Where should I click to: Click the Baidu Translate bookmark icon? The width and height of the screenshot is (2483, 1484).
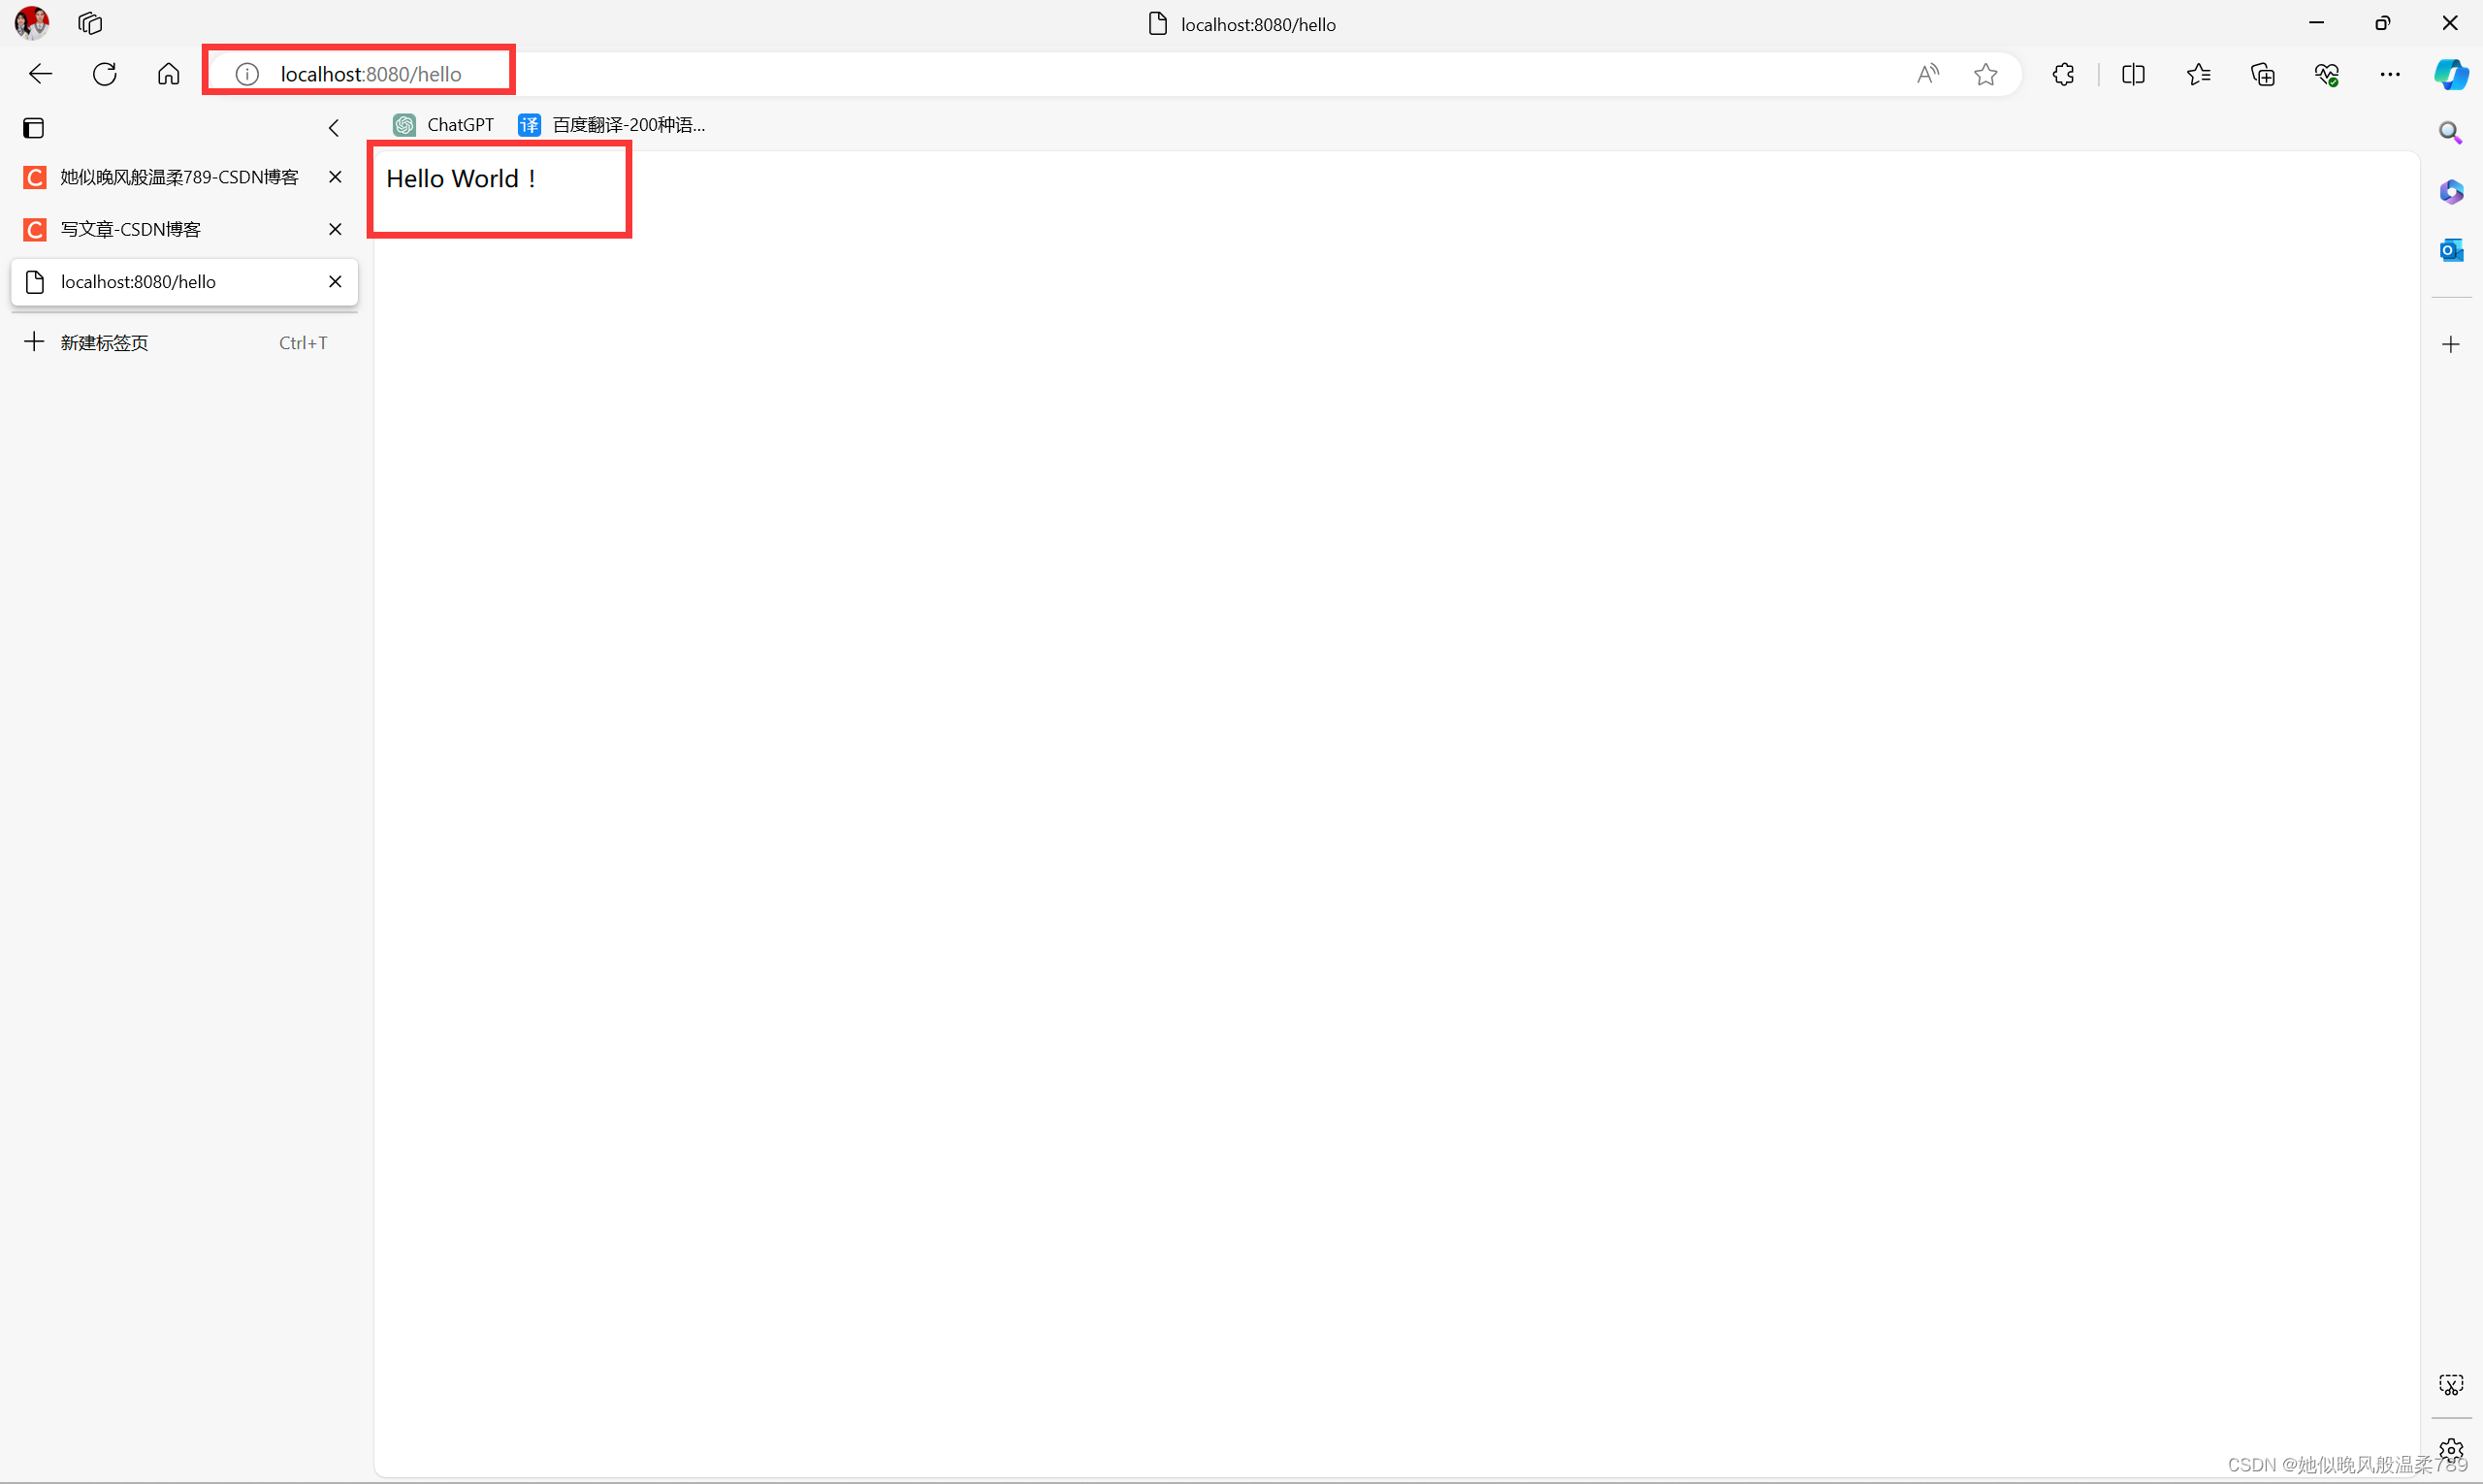(x=530, y=124)
